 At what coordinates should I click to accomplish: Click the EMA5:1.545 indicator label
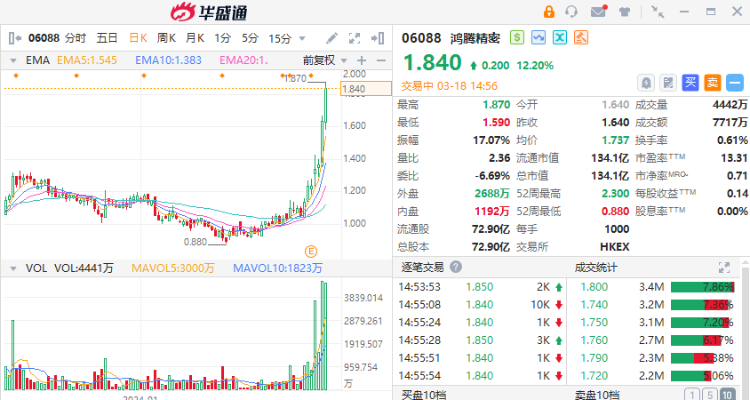pos(87,60)
